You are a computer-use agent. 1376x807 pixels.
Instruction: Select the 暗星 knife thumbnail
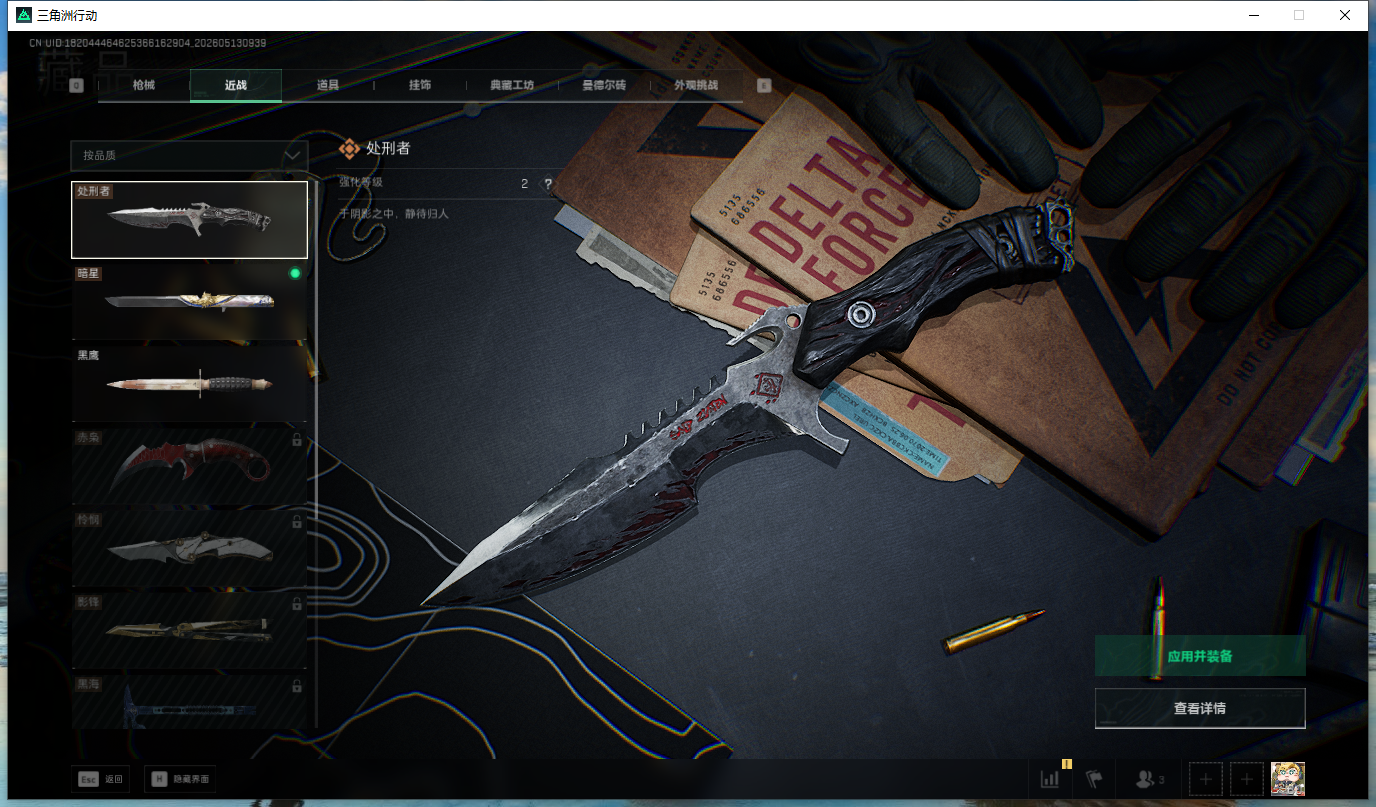(x=189, y=301)
